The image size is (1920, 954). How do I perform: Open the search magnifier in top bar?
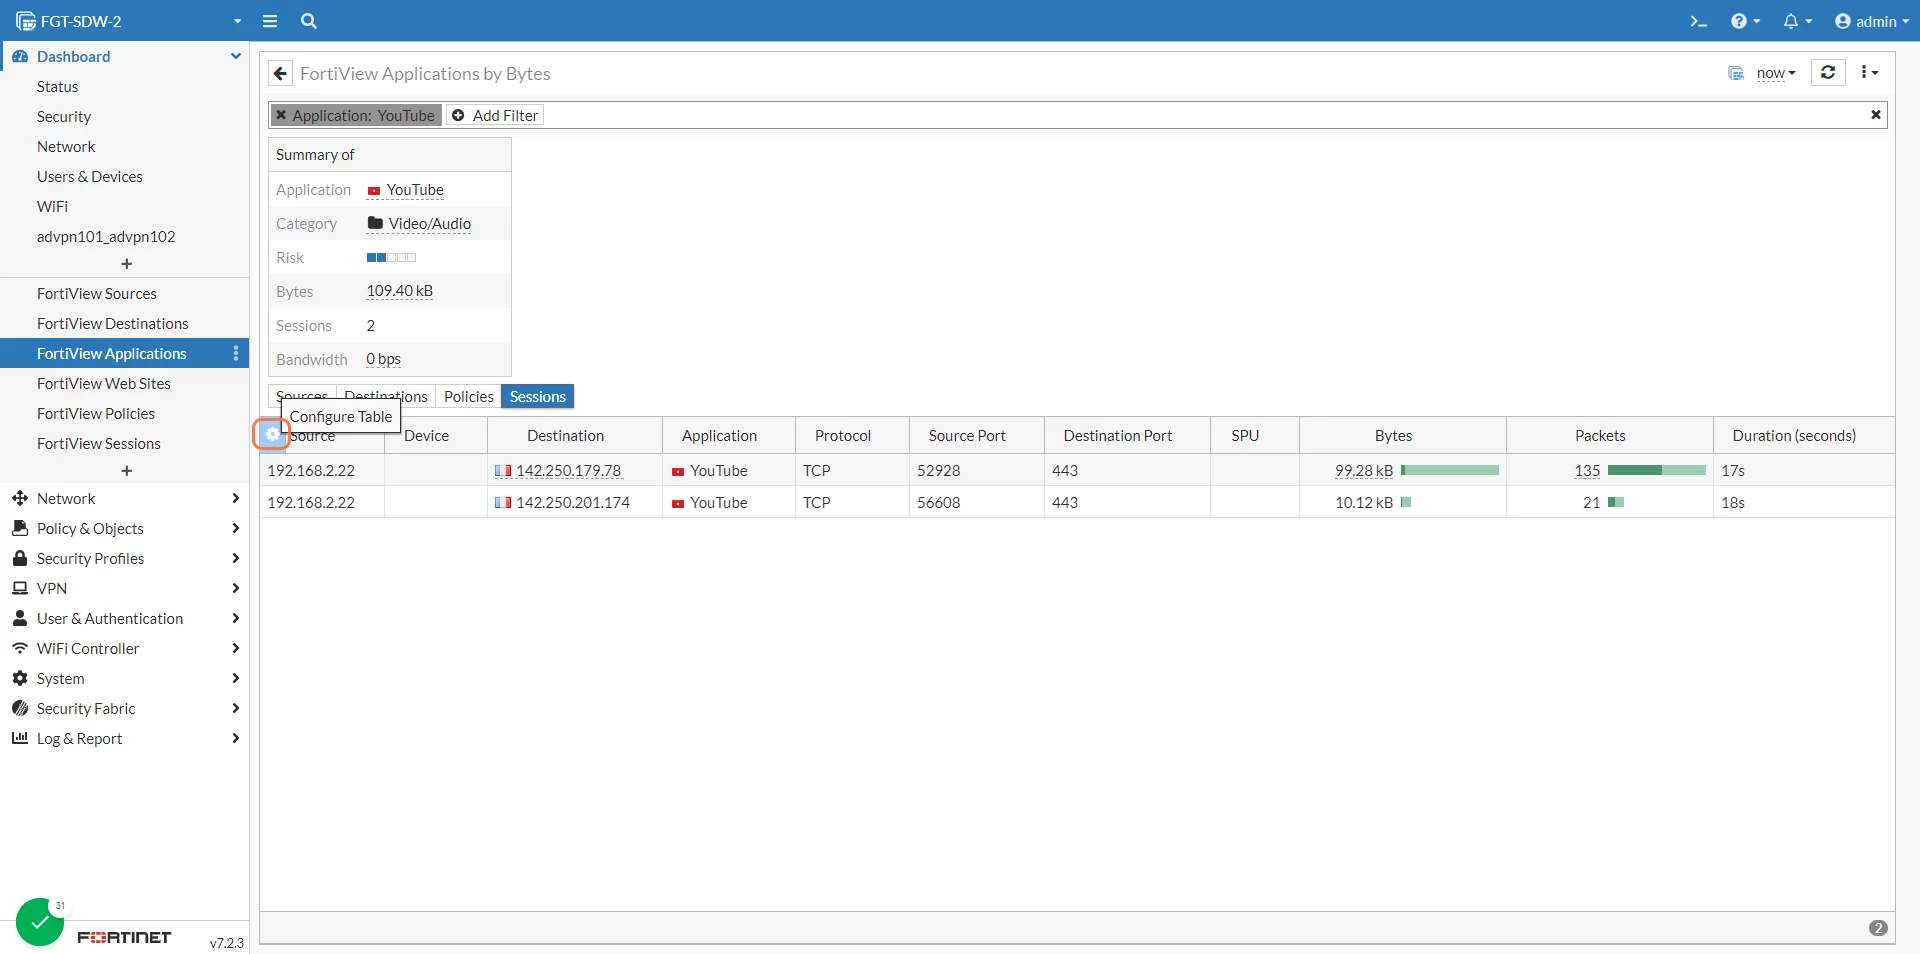pyautogui.click(x=309, y=21)
